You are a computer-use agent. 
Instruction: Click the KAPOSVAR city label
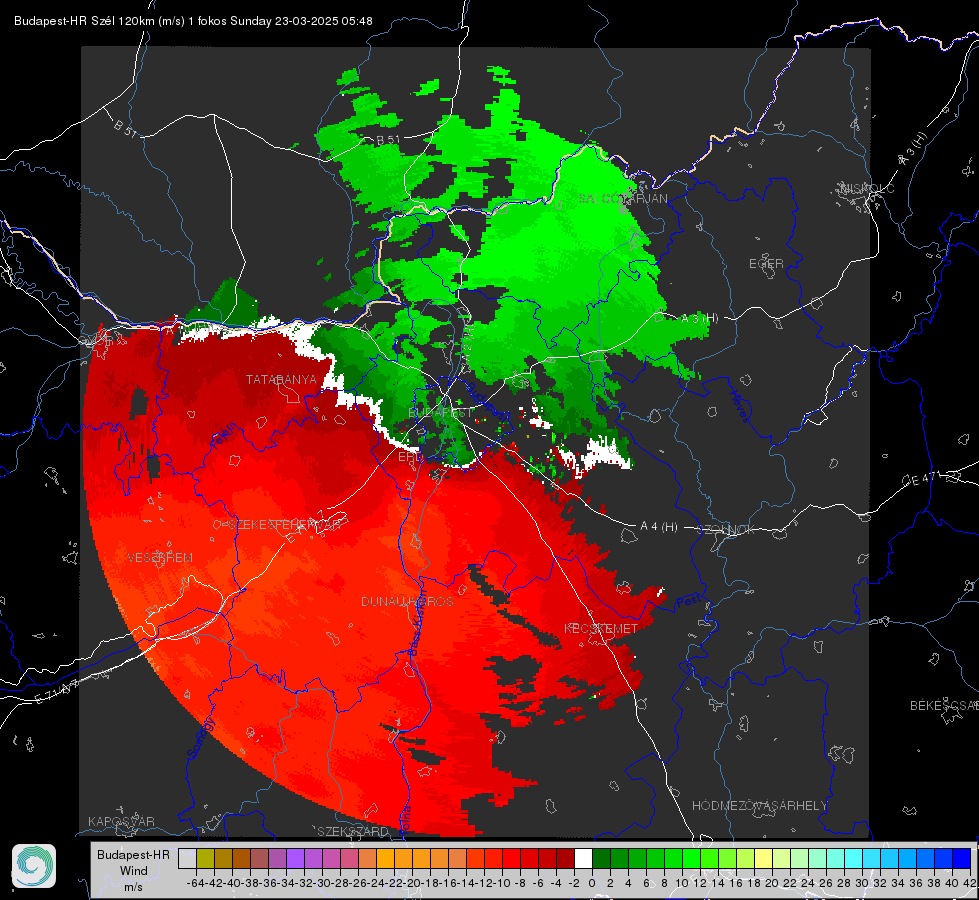[121, 821]
